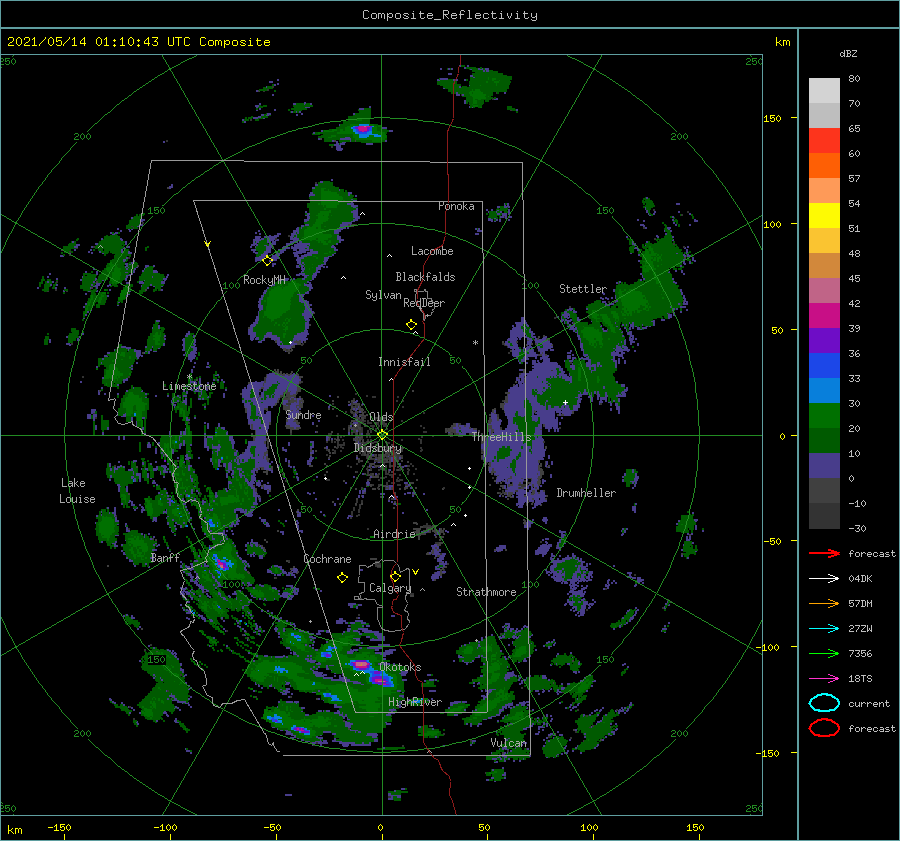Click the 'Innisfail' map label
This screenshot has height=841, width=900.
coord(404,362)
